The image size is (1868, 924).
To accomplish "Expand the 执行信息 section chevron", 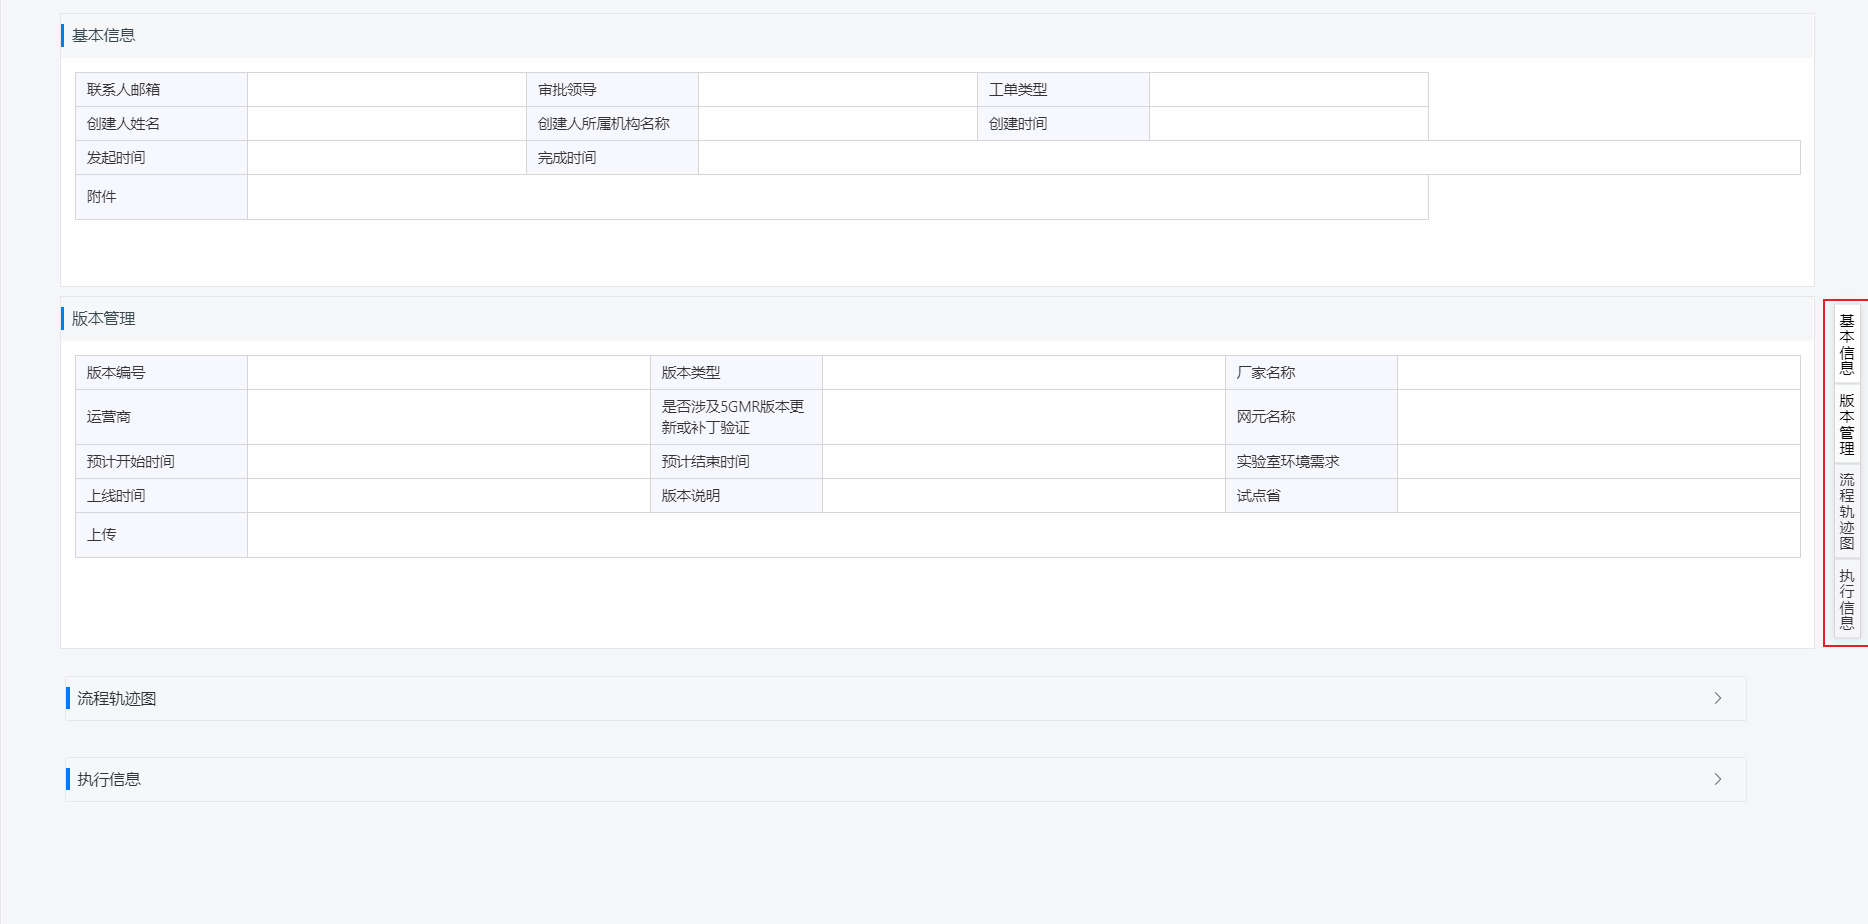I will pyautogui.click(x=1718, y=779).
